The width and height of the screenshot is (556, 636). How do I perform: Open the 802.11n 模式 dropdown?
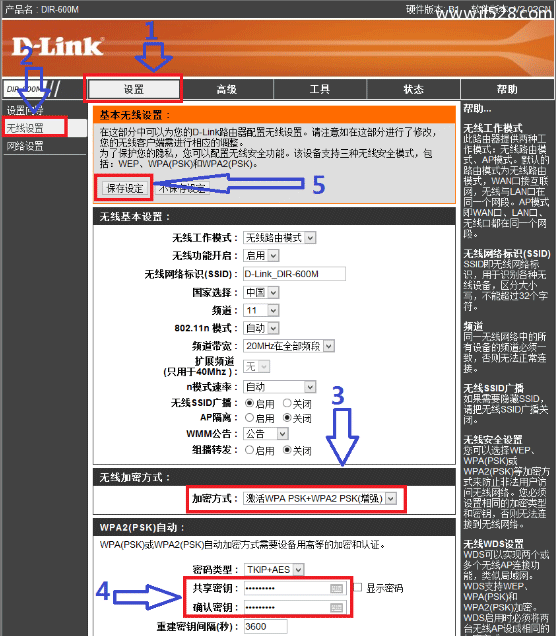(261, 328)
